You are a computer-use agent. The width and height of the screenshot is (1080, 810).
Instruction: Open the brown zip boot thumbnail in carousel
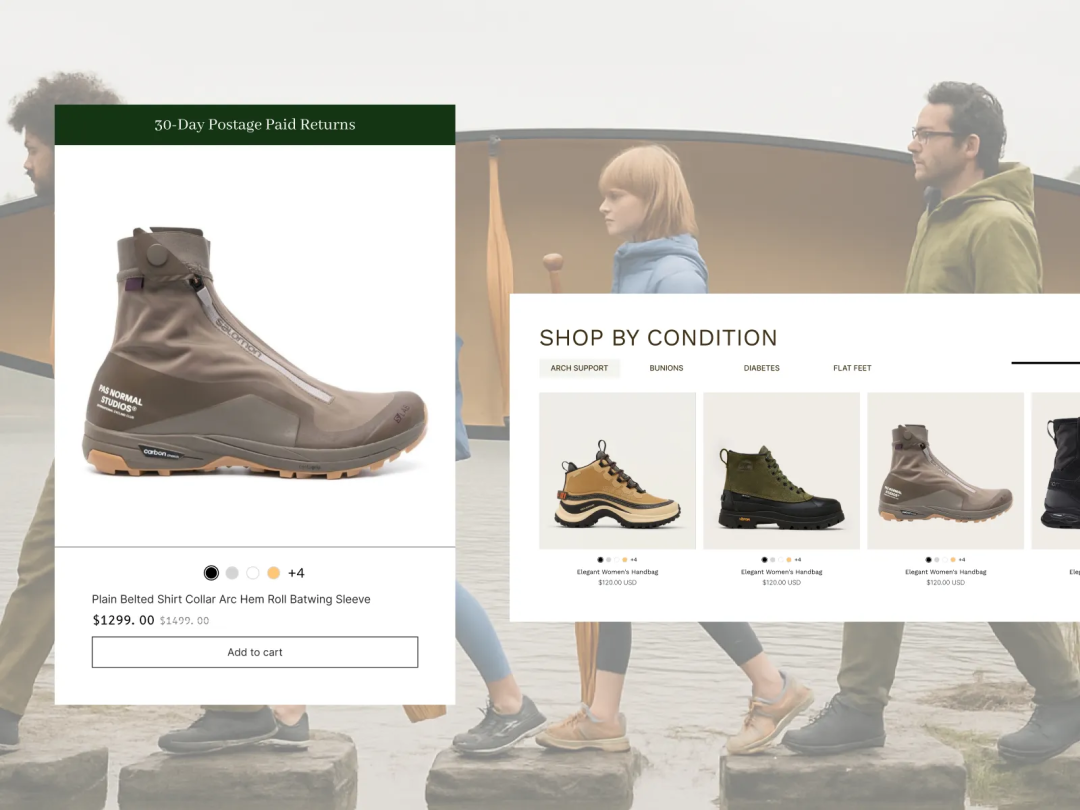945,471
